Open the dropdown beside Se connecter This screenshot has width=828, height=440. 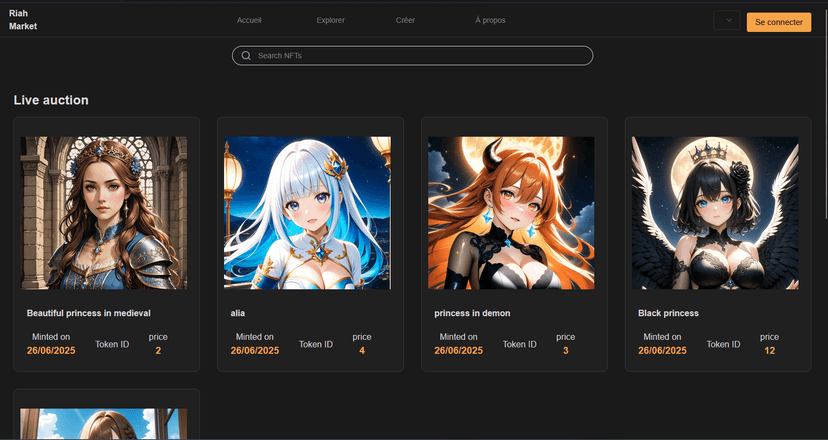coord(727,21)
